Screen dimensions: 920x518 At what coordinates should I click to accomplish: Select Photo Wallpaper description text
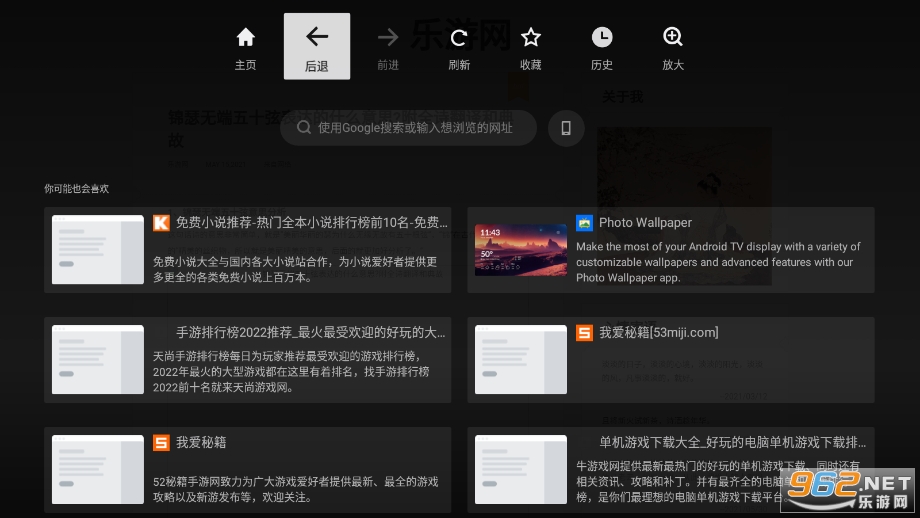[718, 262]
